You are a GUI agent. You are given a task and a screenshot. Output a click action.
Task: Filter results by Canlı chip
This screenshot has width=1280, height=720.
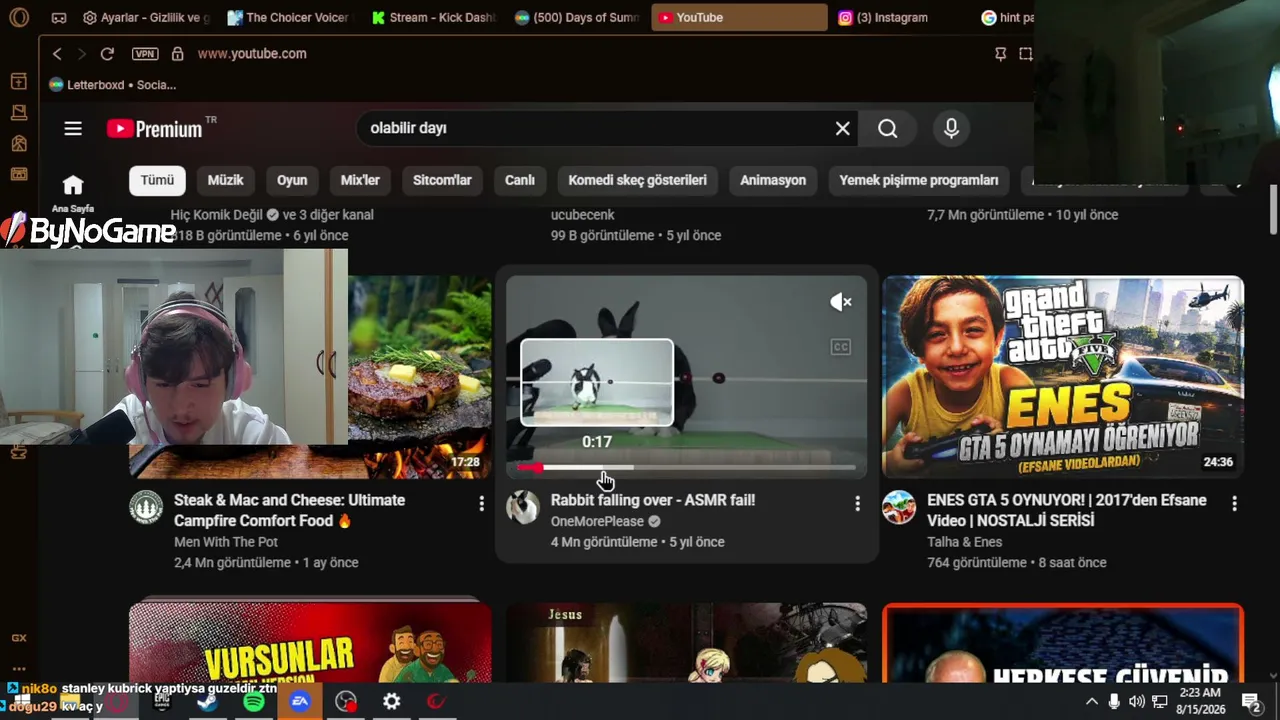click(520, 180)
